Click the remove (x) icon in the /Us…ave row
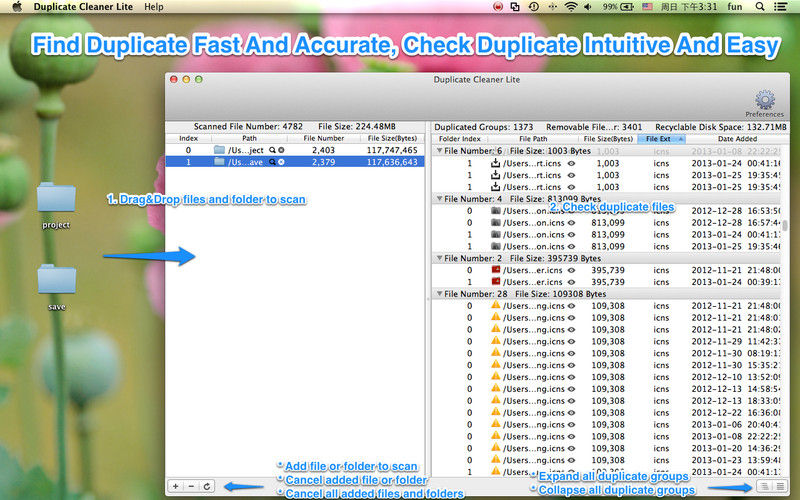This screenshot has height=500, width=800. pyautogui.click(x=281, y=162)
